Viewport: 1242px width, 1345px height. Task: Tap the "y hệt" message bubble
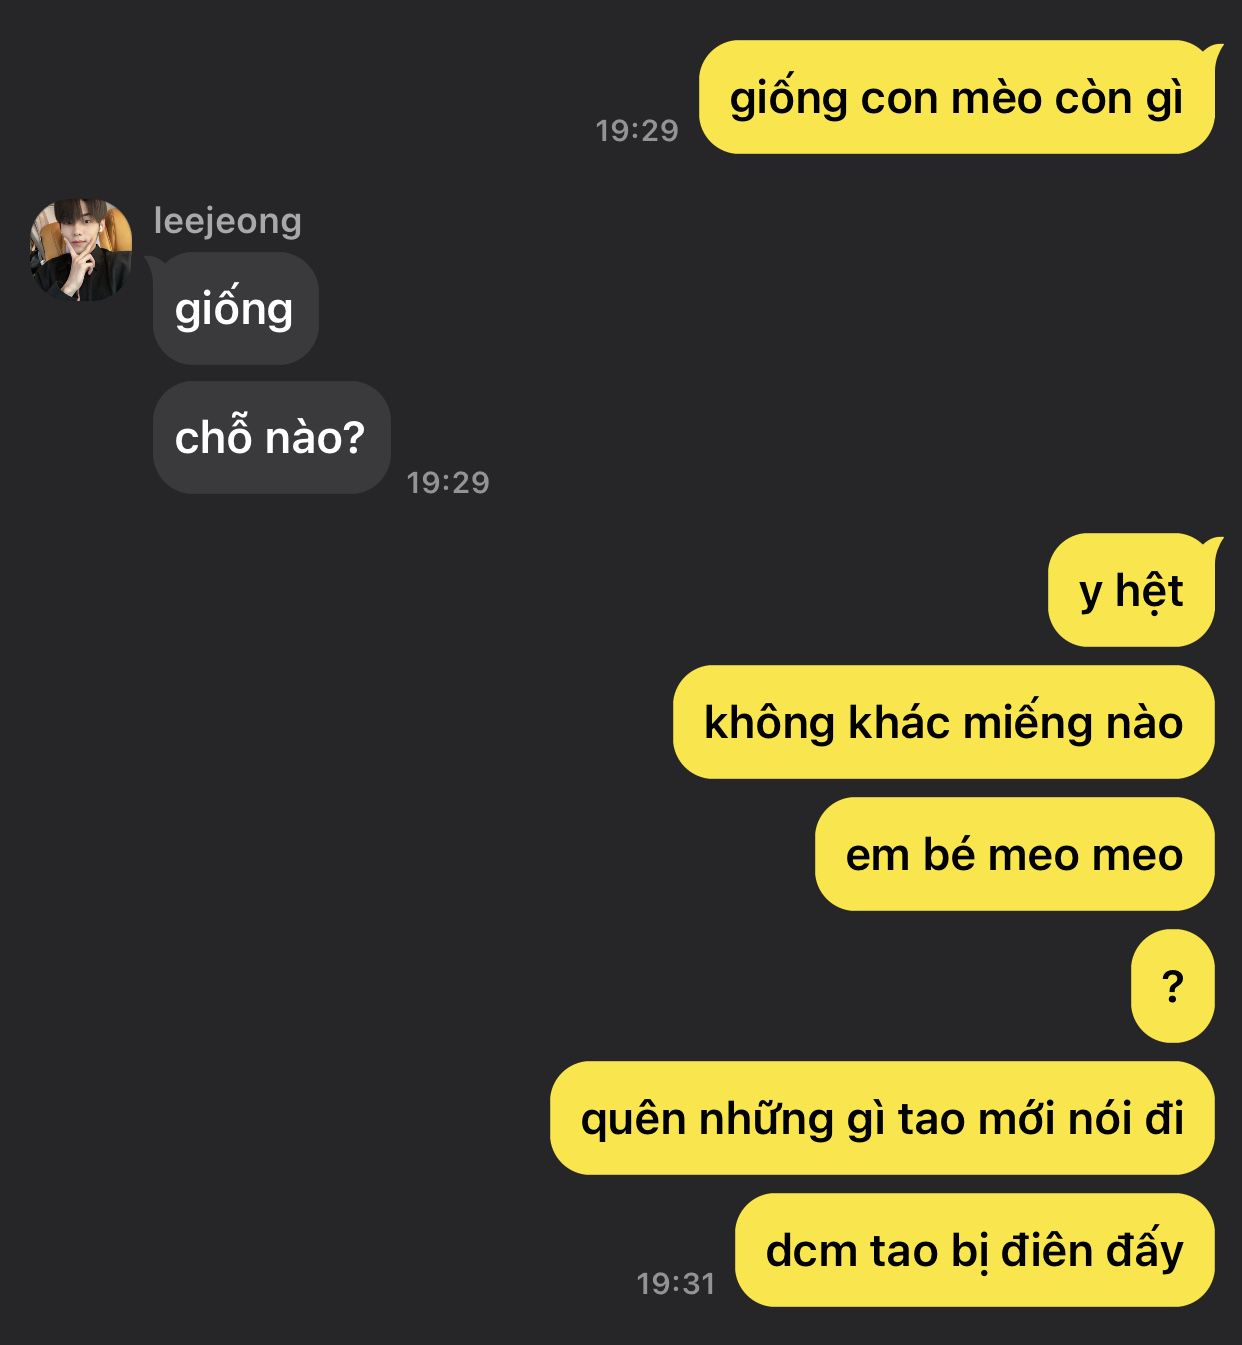pos(1131,590)
